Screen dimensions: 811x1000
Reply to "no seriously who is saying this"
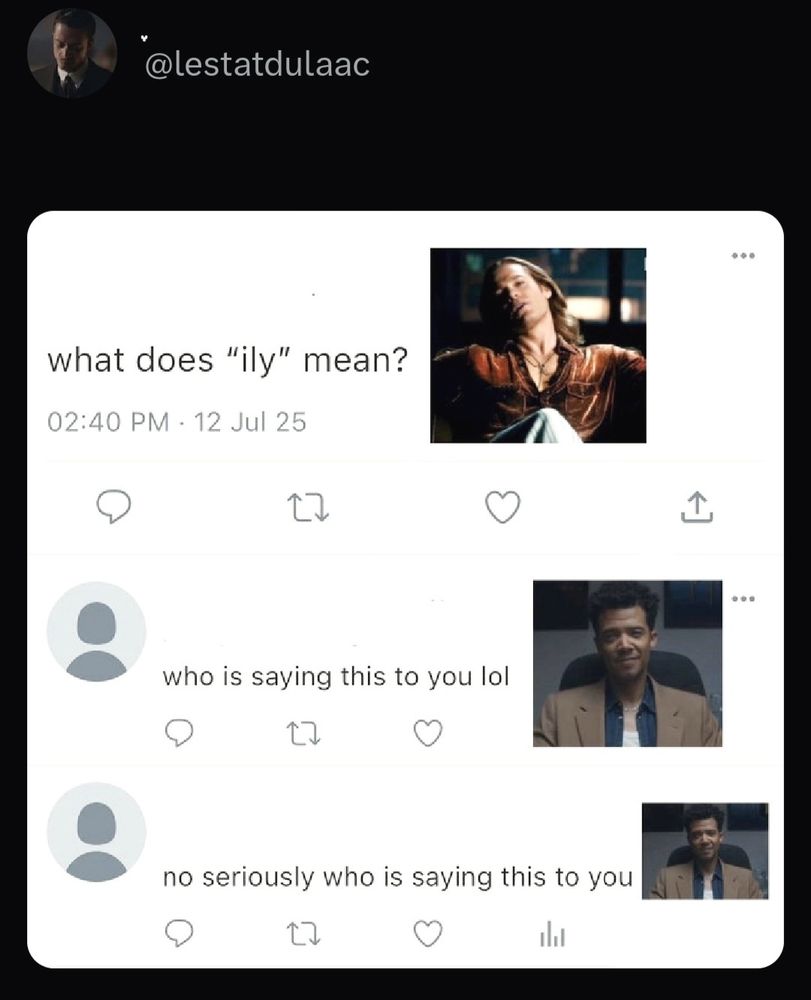(179, 934)
